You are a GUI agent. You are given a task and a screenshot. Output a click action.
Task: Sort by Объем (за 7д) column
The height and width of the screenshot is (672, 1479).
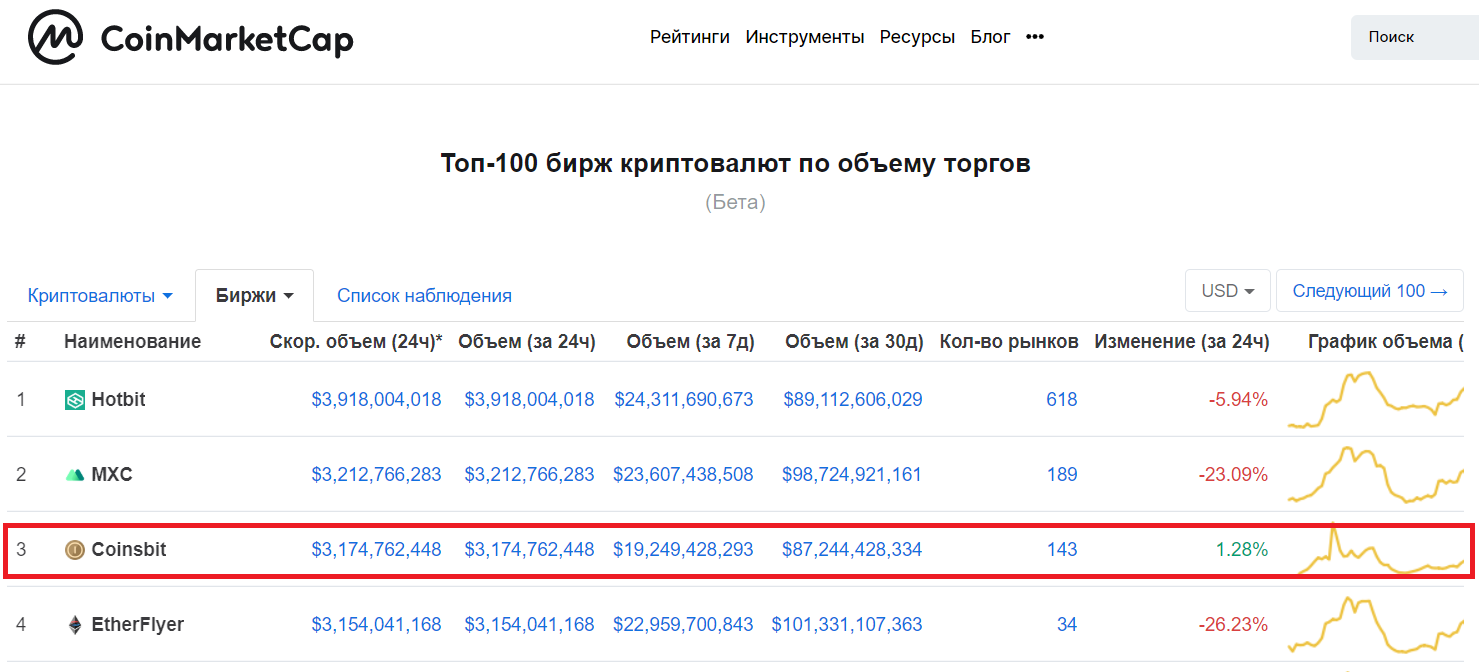[690, 342]
